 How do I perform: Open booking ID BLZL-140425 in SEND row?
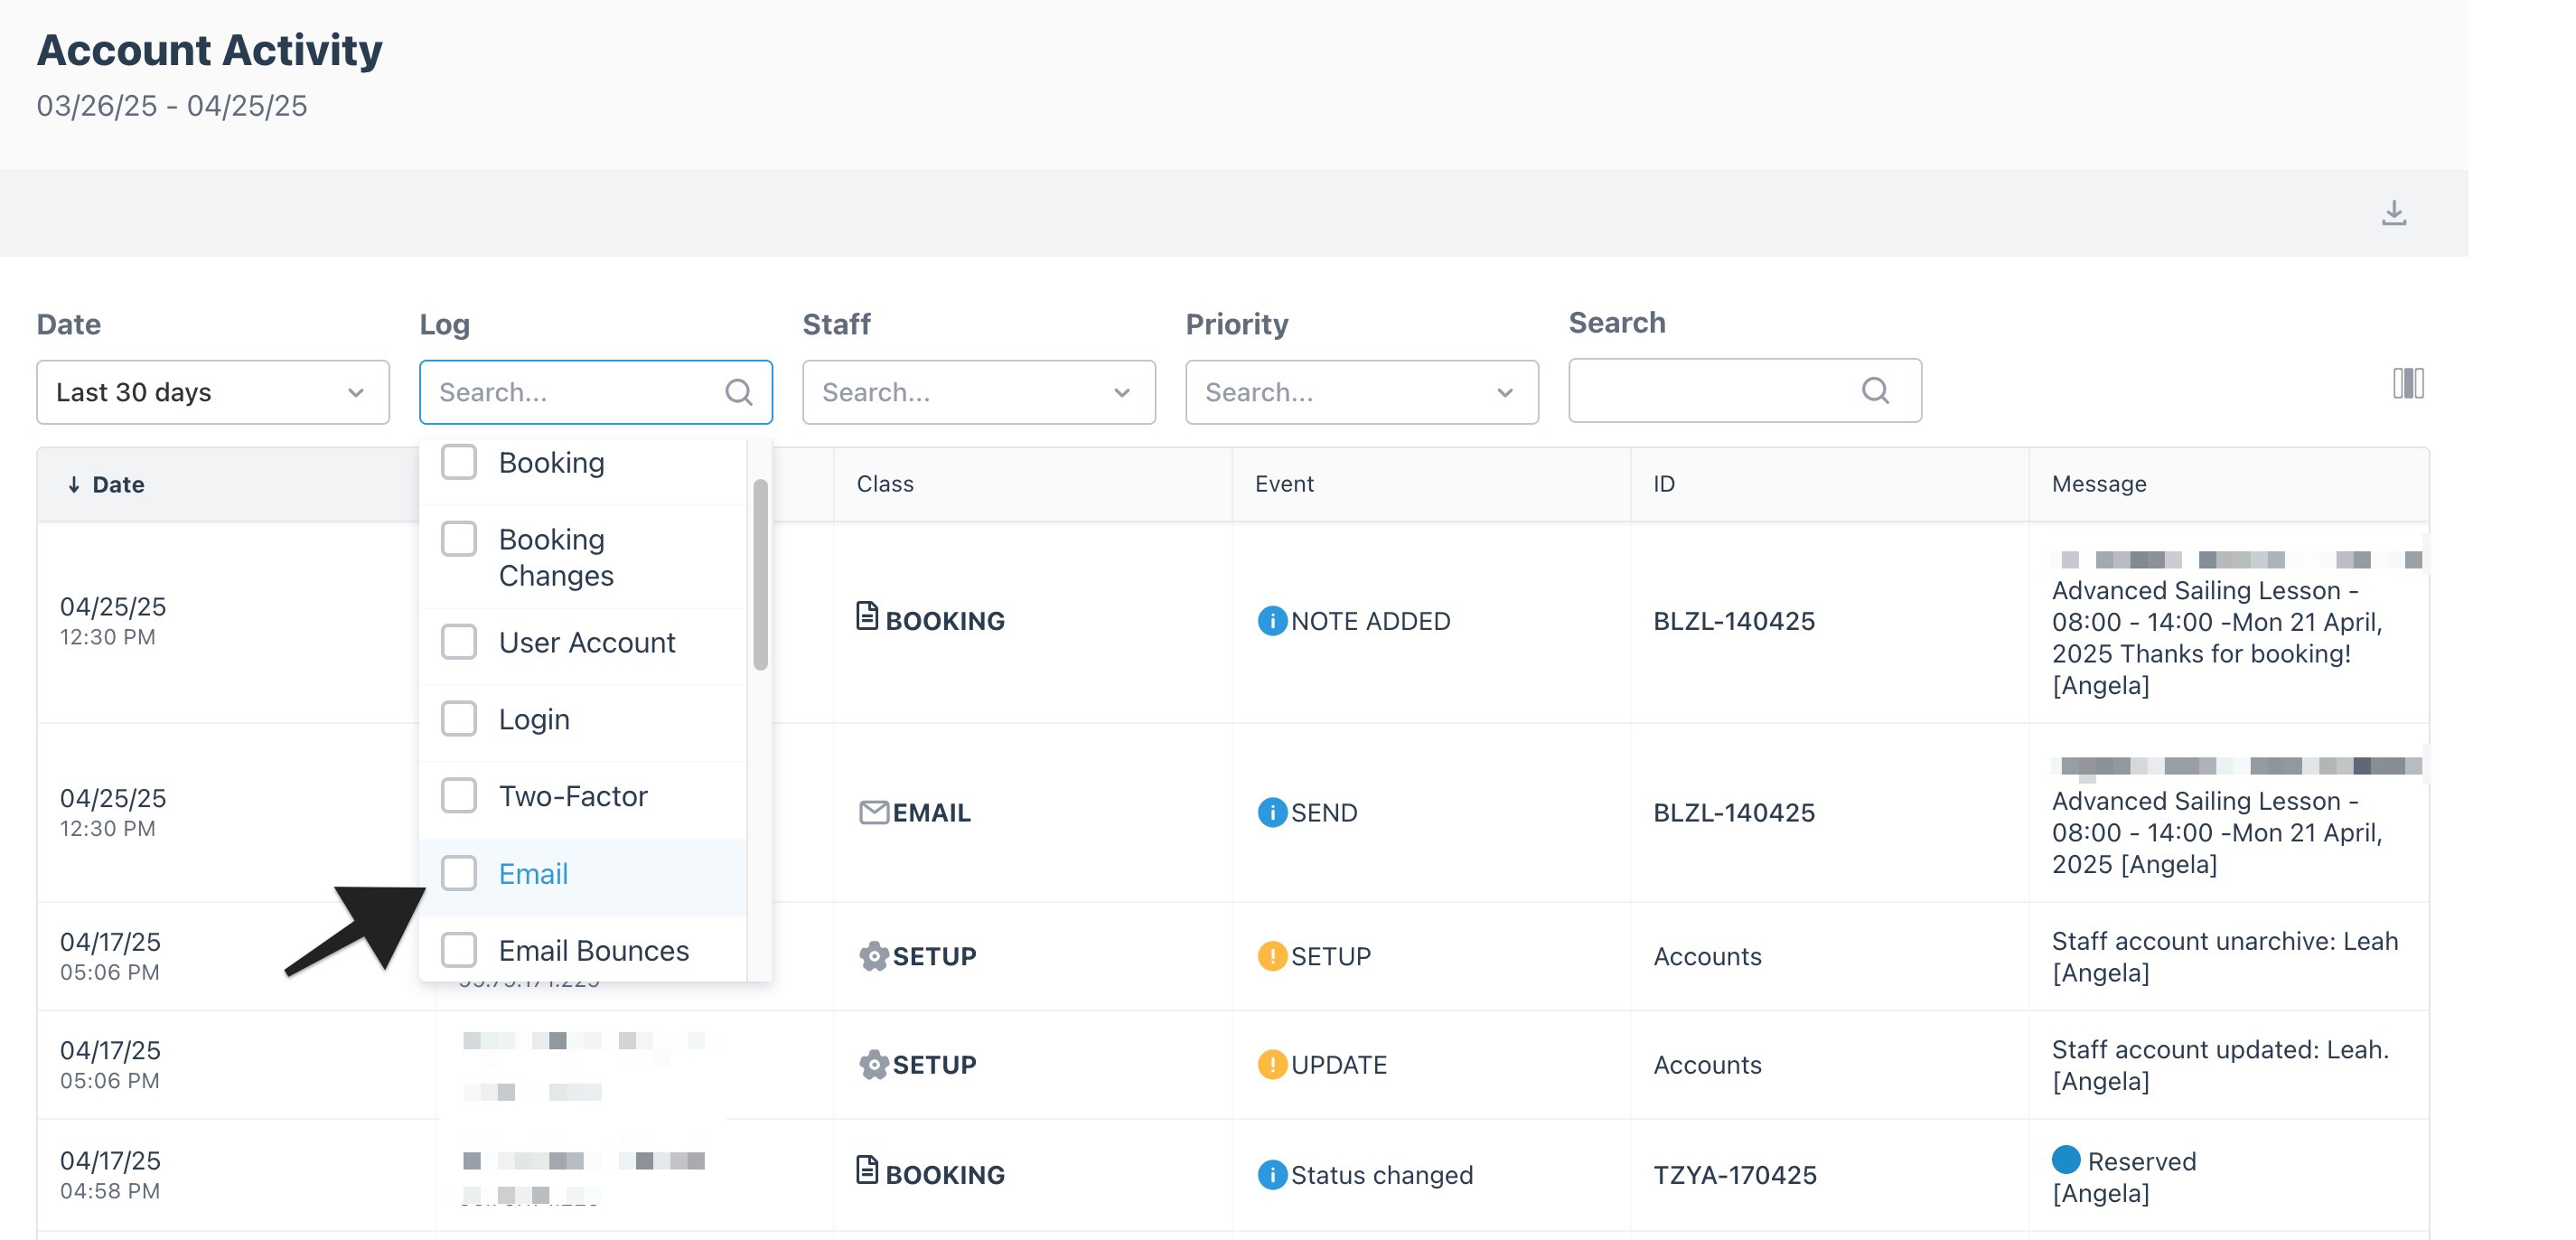click(x=1734, y=812)
